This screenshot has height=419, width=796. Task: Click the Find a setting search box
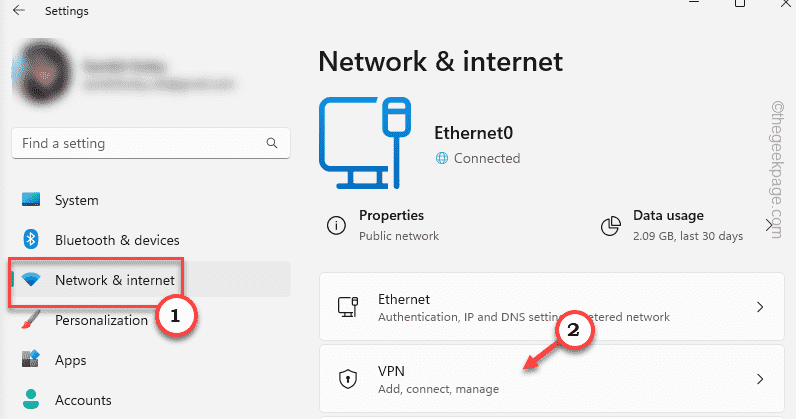[140, 143]
